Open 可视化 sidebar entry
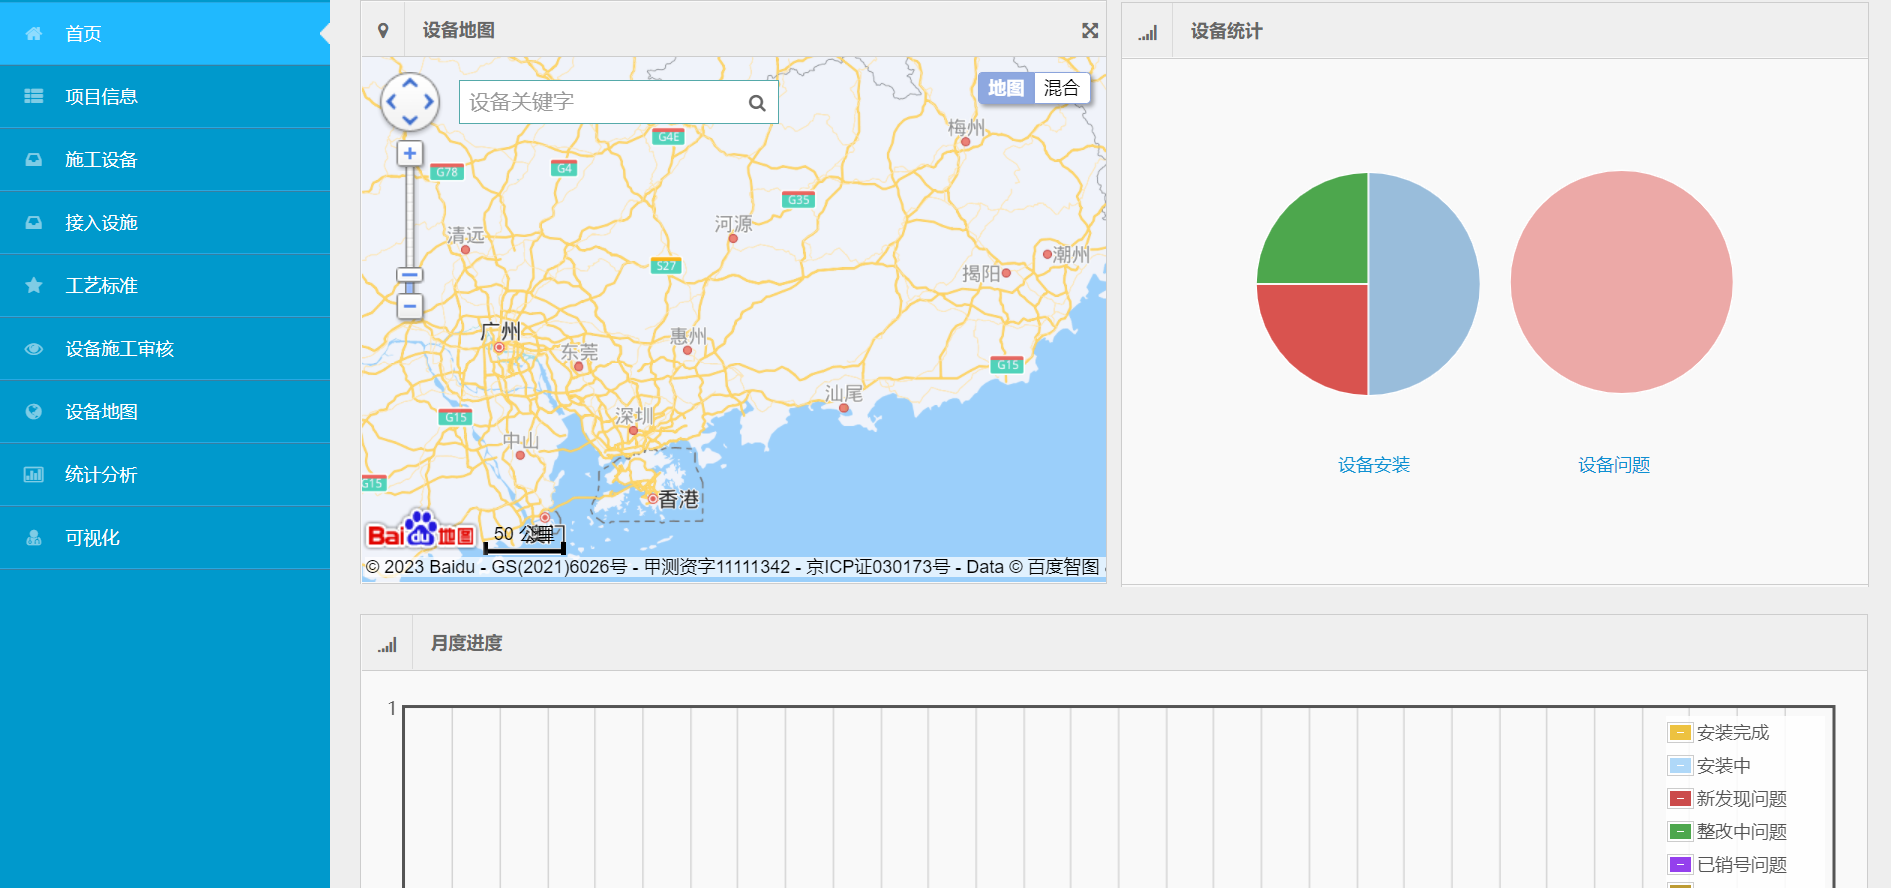 point(165,537)
